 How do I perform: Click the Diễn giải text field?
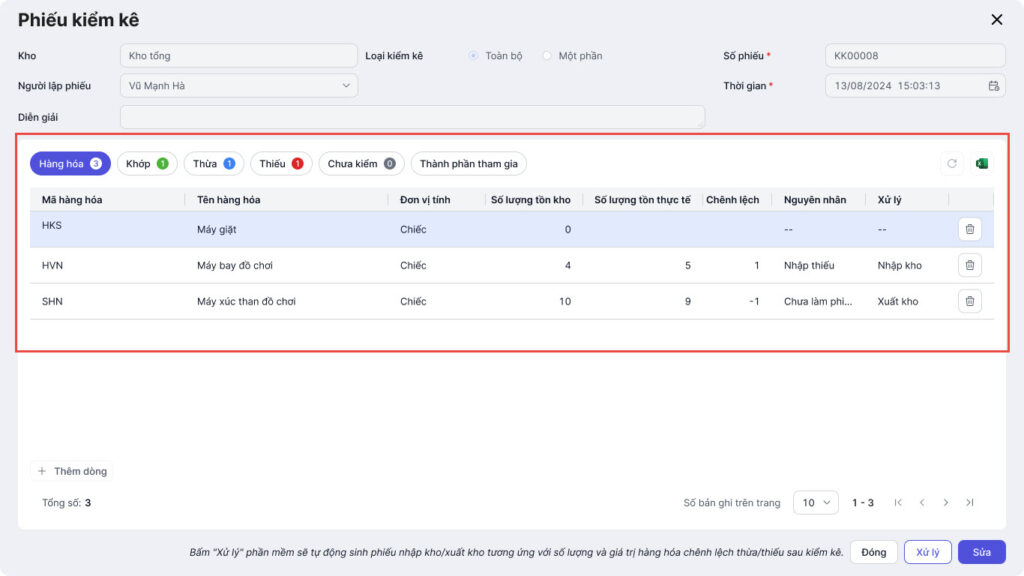412,117
